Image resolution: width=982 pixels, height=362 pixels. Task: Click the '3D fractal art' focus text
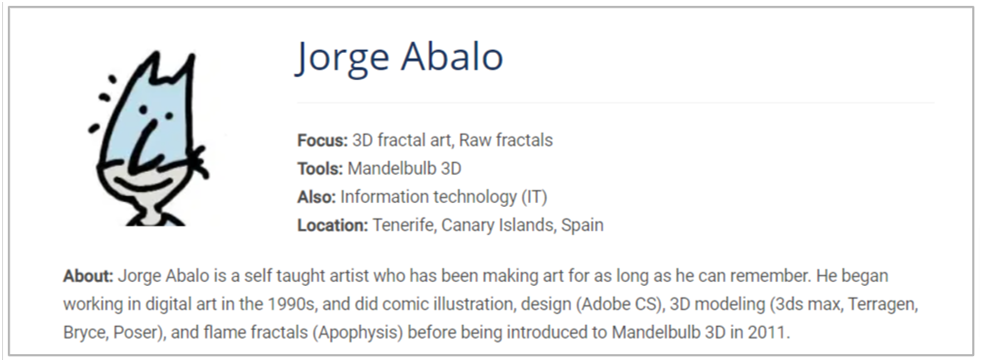click(x=401, y=140)
